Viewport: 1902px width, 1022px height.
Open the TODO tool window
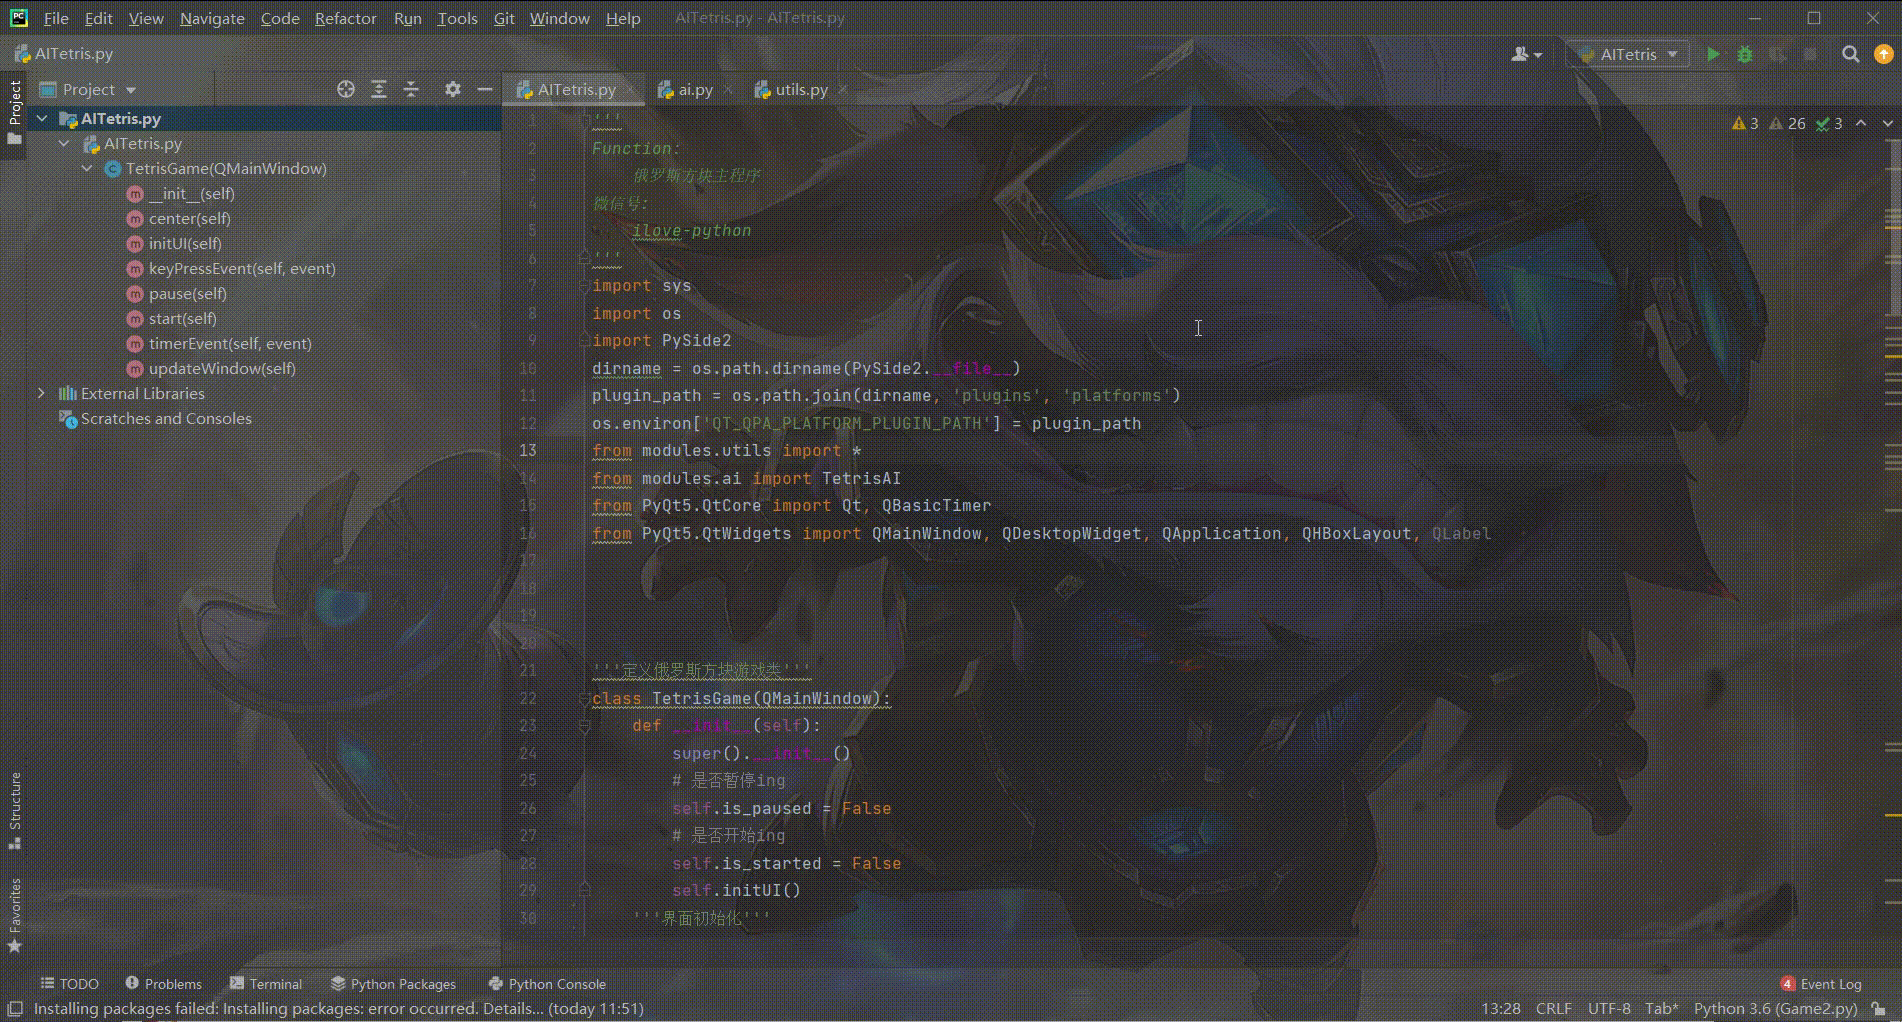click(69, 984)
